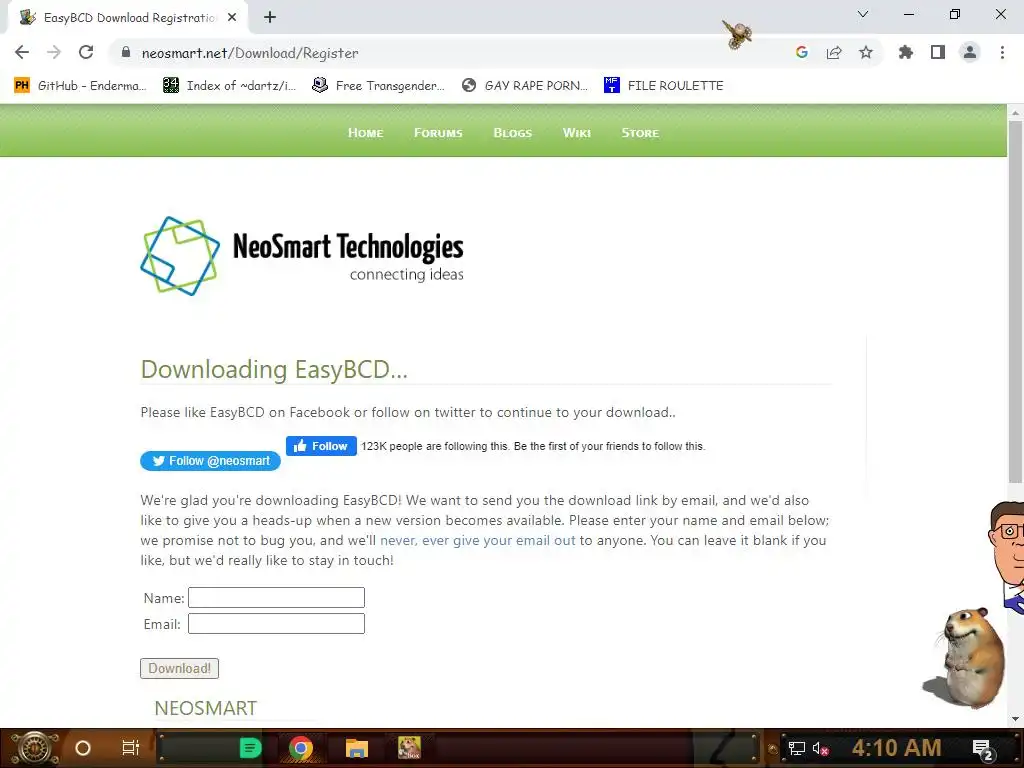The height and width of the screenshot is (768, 1024).
Task: Switch to Chrome in the taskbar
Action: click(x=301, y=748)
